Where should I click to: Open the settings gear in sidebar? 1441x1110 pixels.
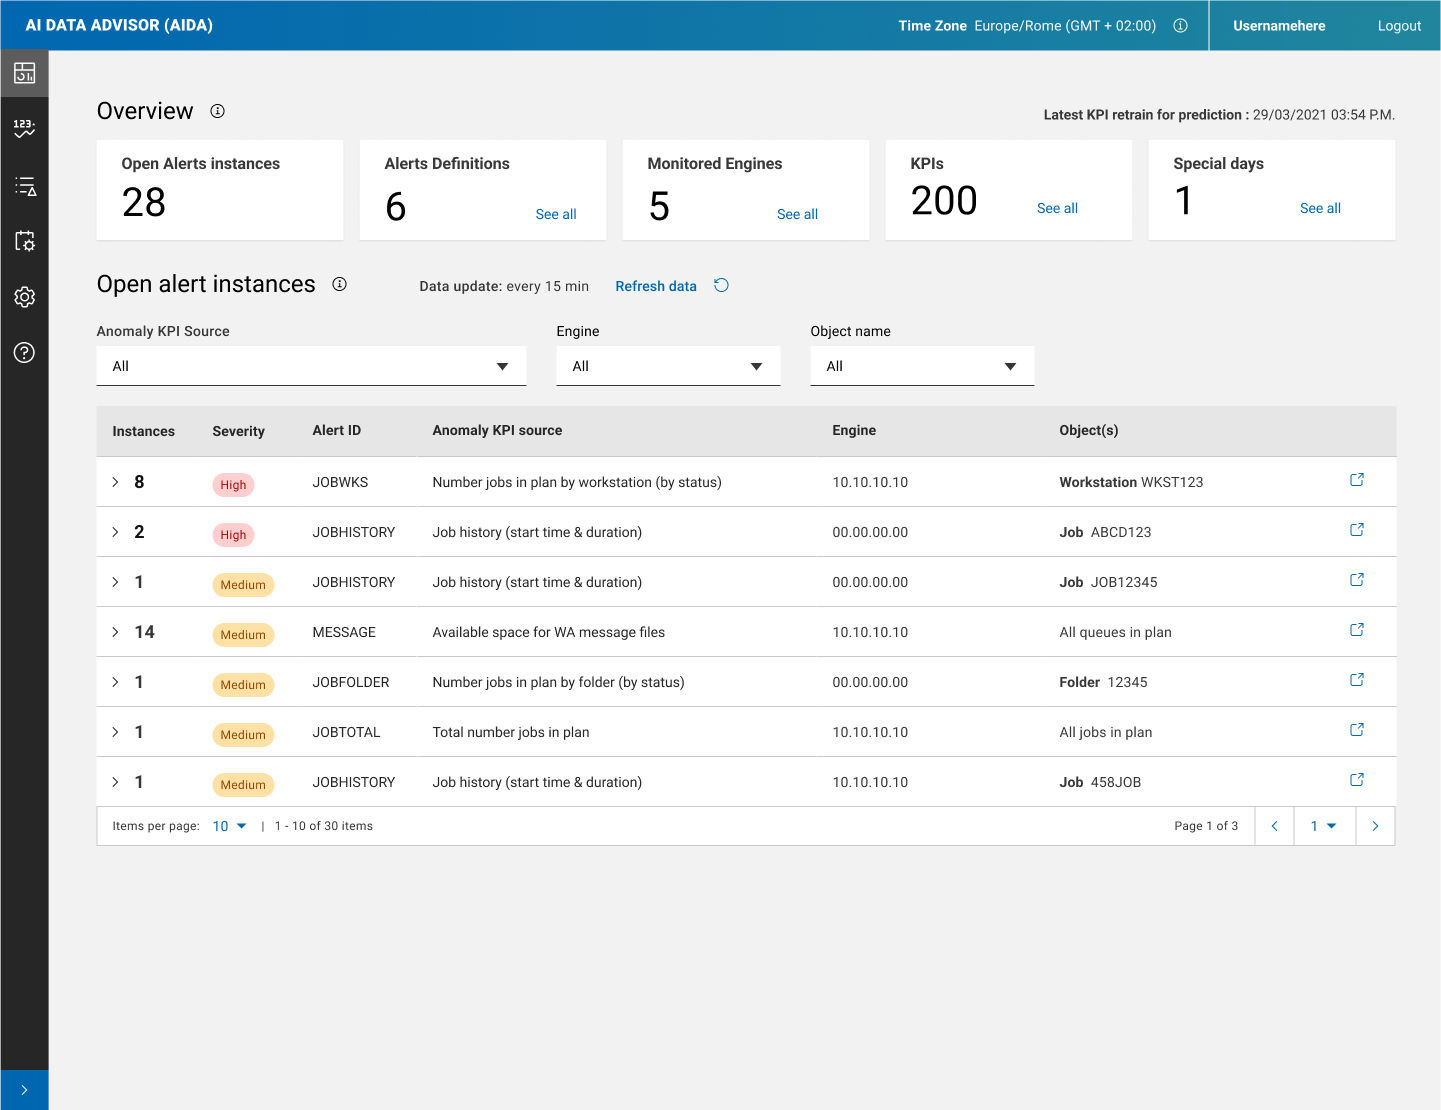24,297
